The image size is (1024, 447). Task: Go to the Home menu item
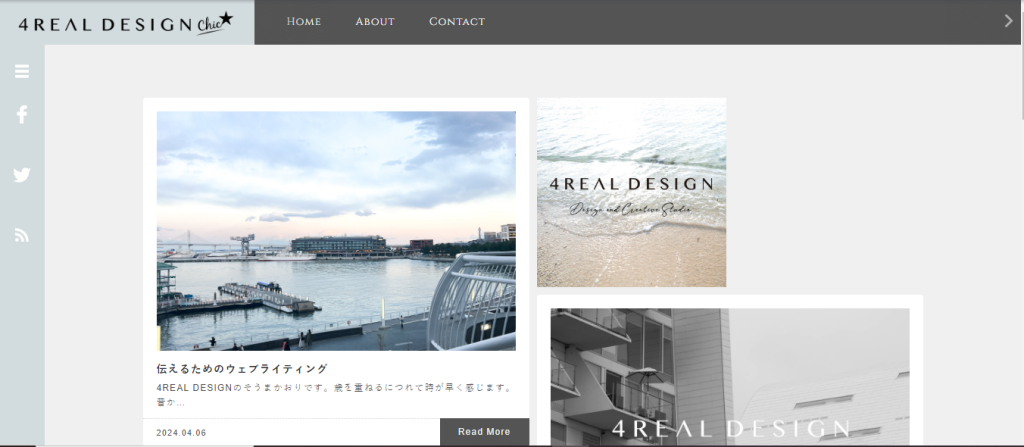pos(303,22)
